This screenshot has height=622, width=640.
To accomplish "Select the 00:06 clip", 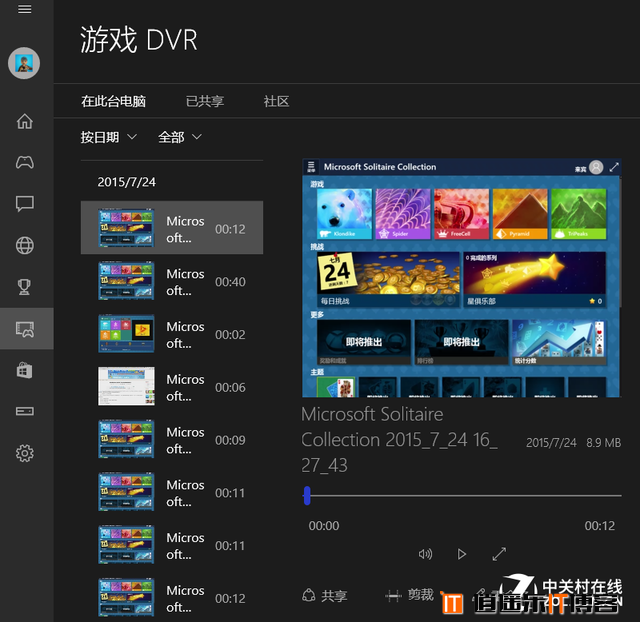I will pyautogui.click(x=172, y=387).
